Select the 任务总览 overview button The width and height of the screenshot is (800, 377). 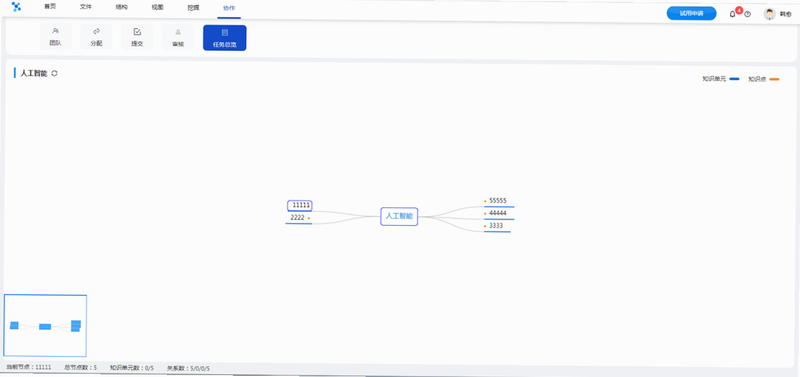[x=224, y=38]
